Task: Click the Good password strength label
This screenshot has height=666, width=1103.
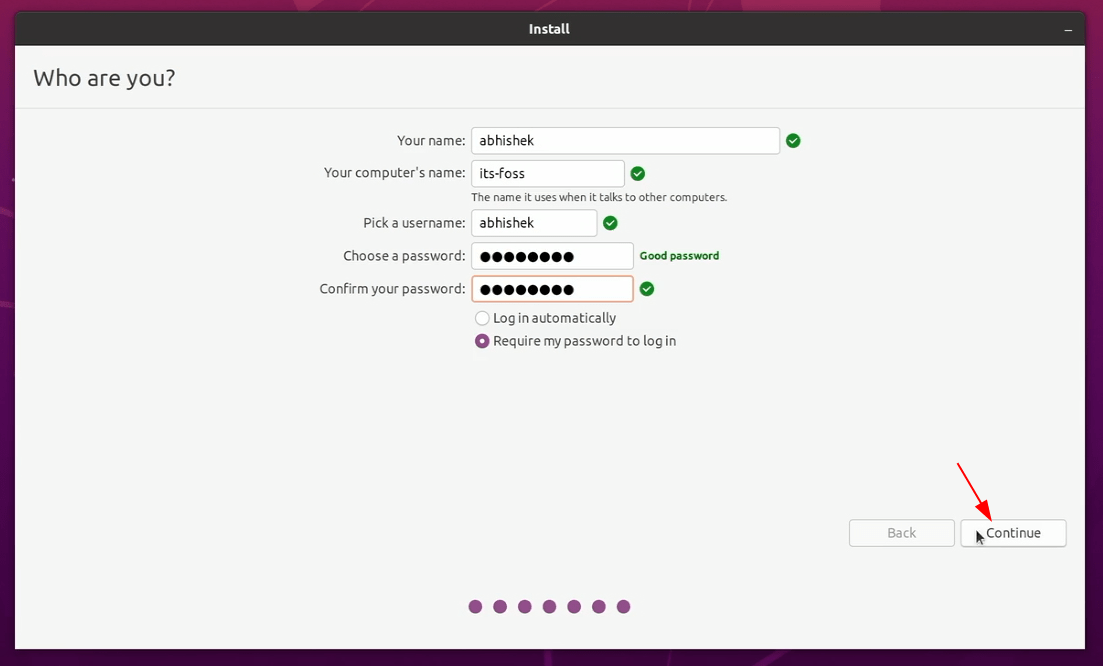Action: (x=679, y=256)
